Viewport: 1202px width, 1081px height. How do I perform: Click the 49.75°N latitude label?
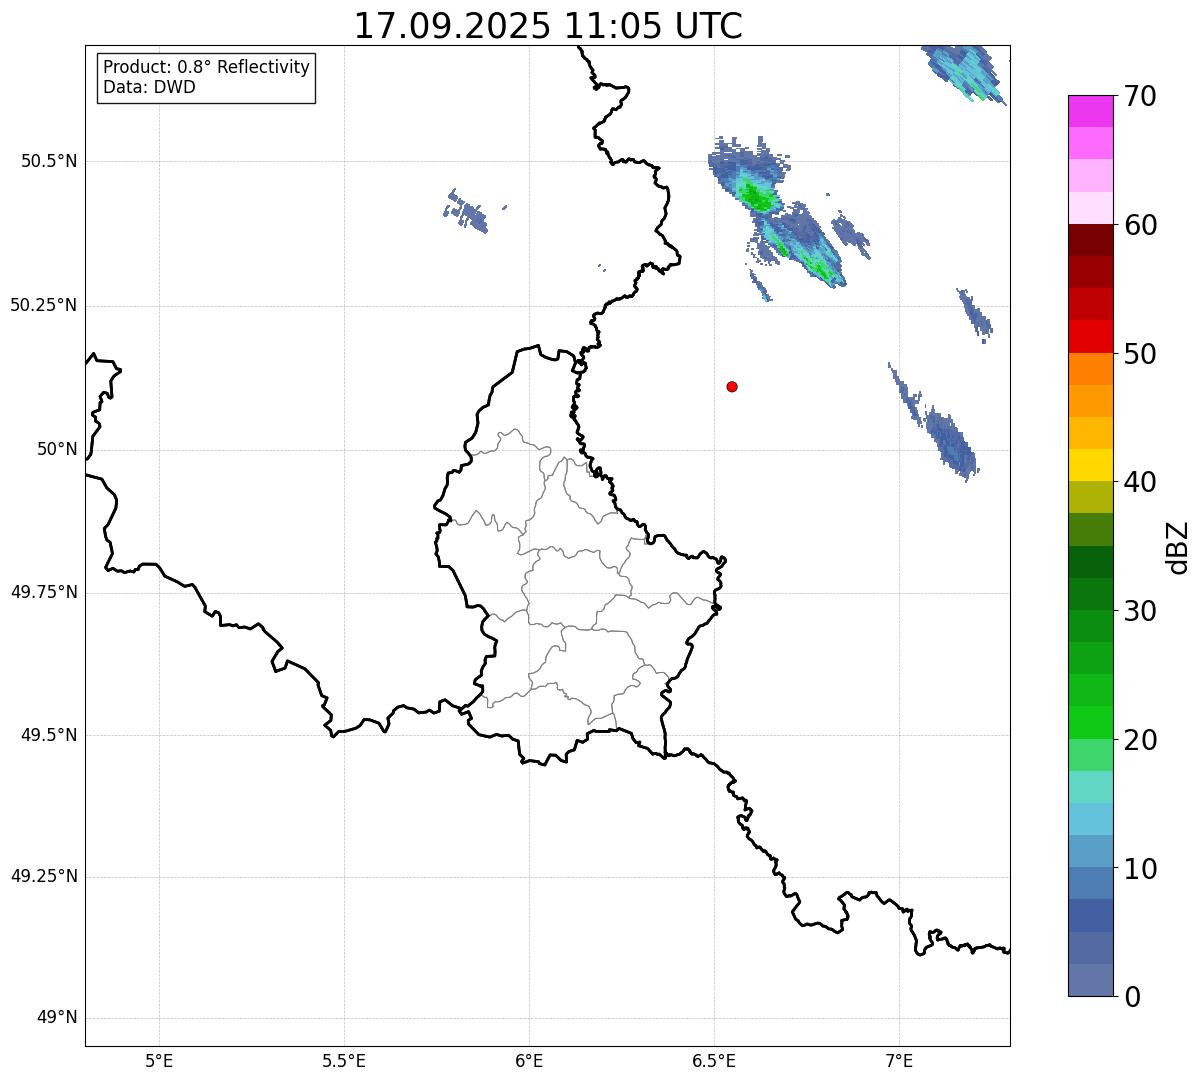(43, 592)
